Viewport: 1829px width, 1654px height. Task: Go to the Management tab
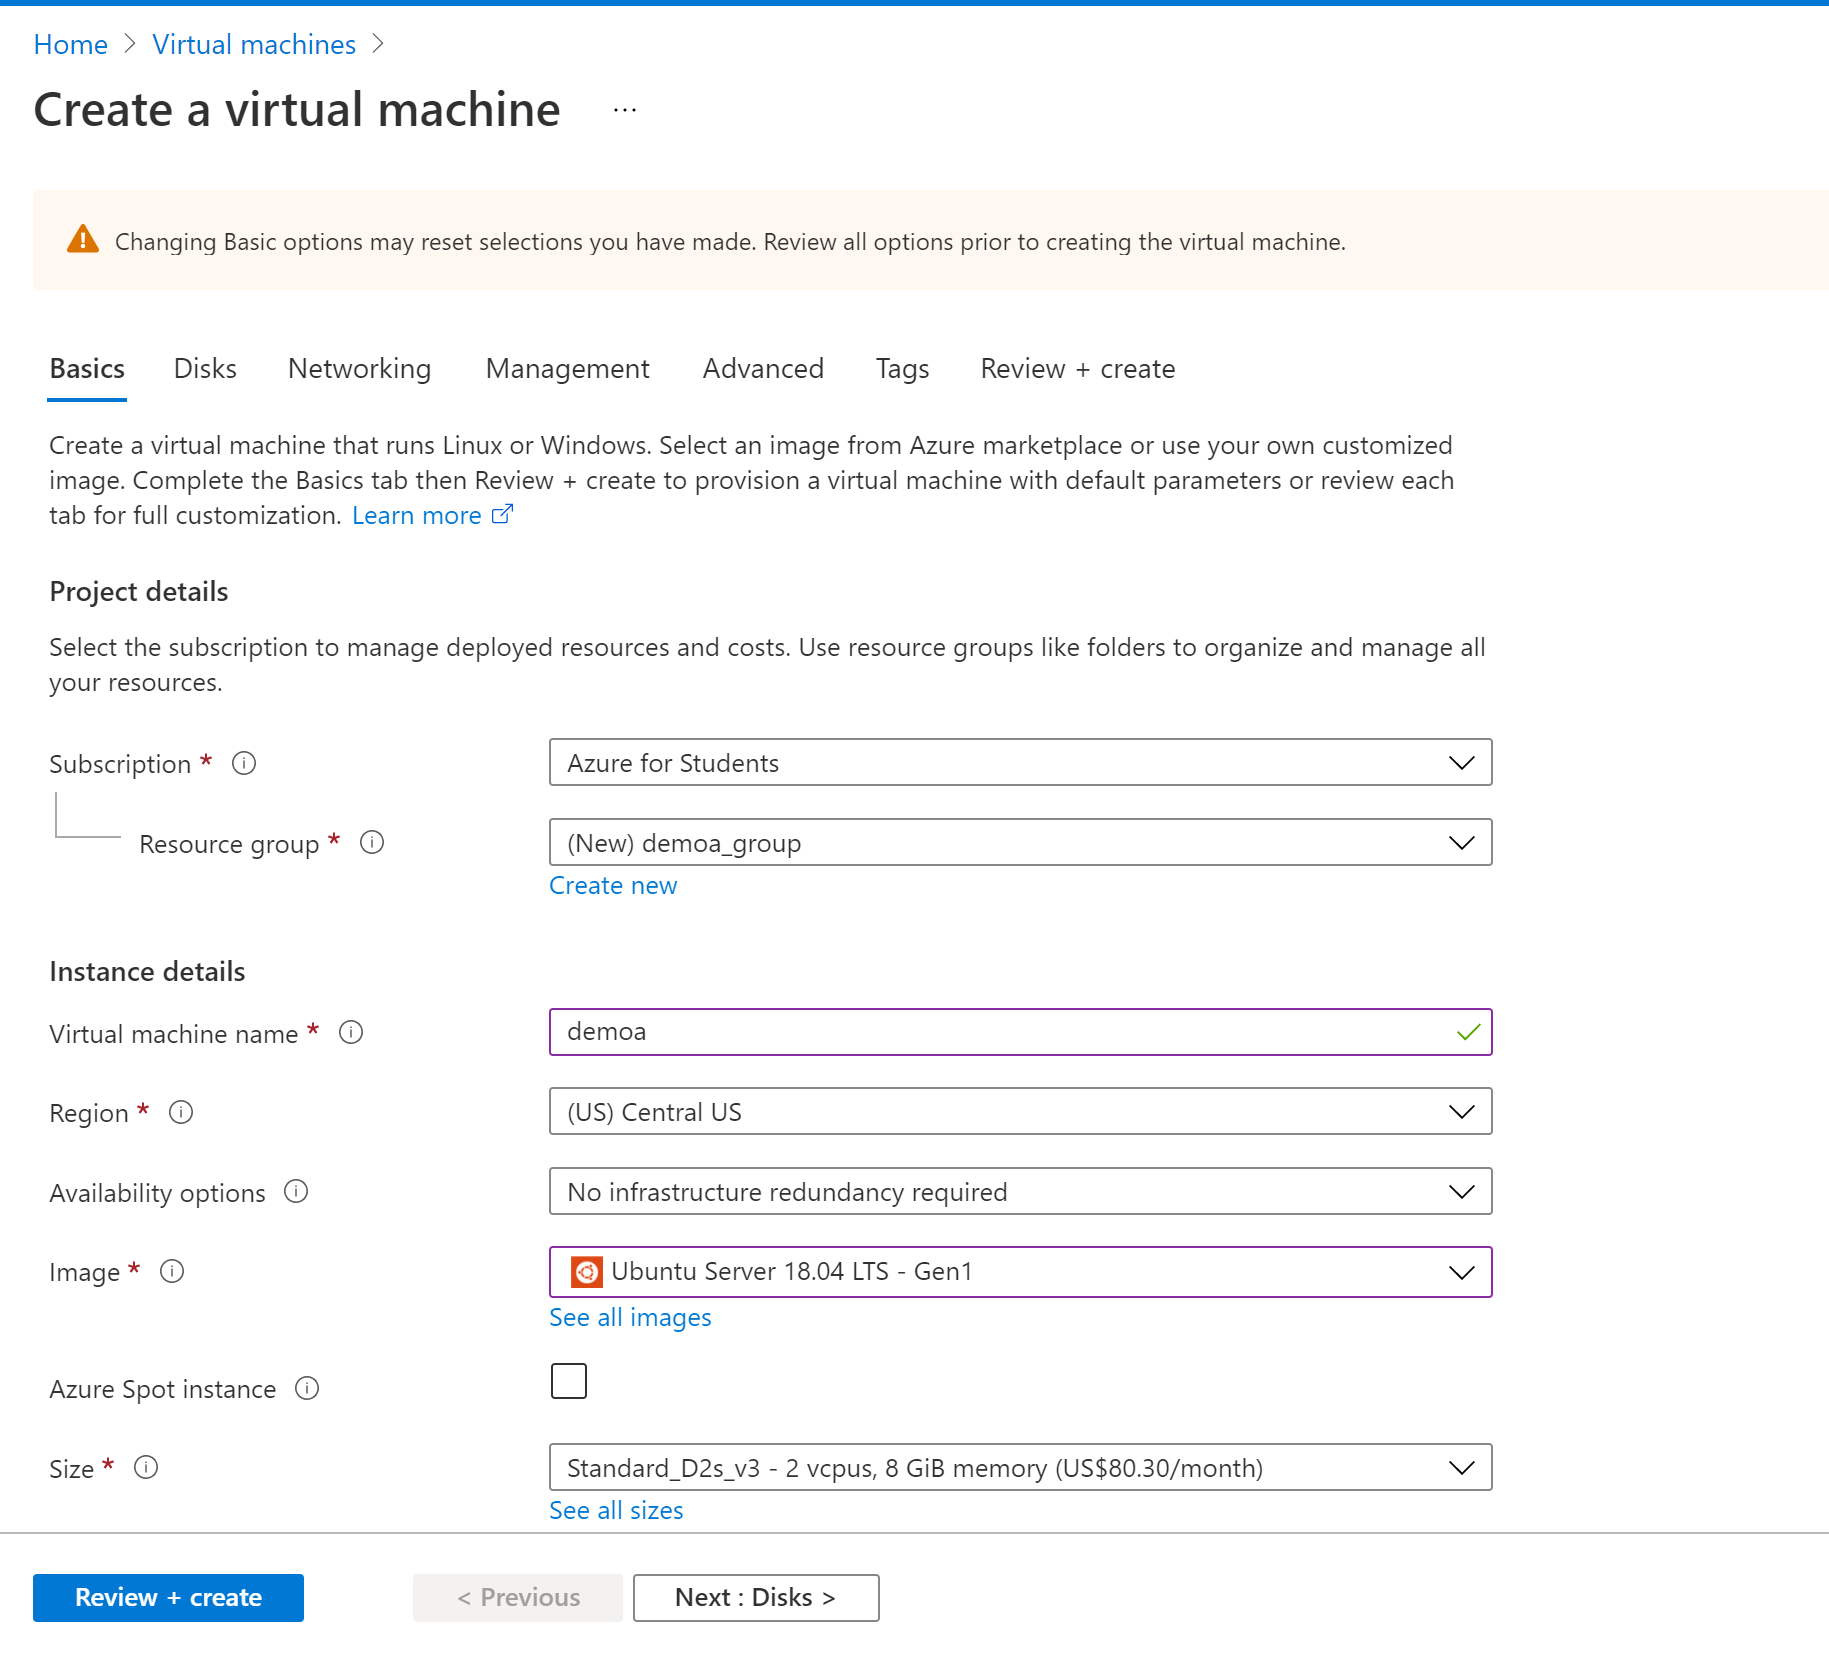[x=568, y=369]
